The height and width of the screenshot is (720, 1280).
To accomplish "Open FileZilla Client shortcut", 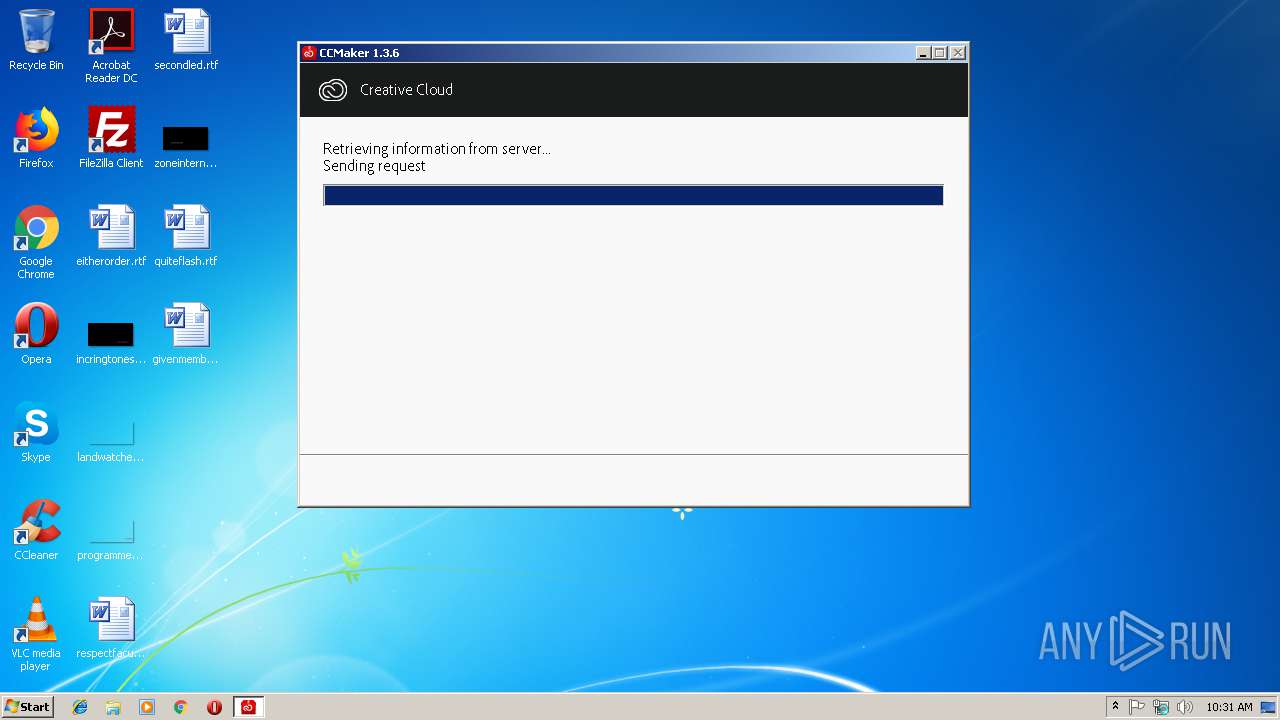I will [111, 138].
